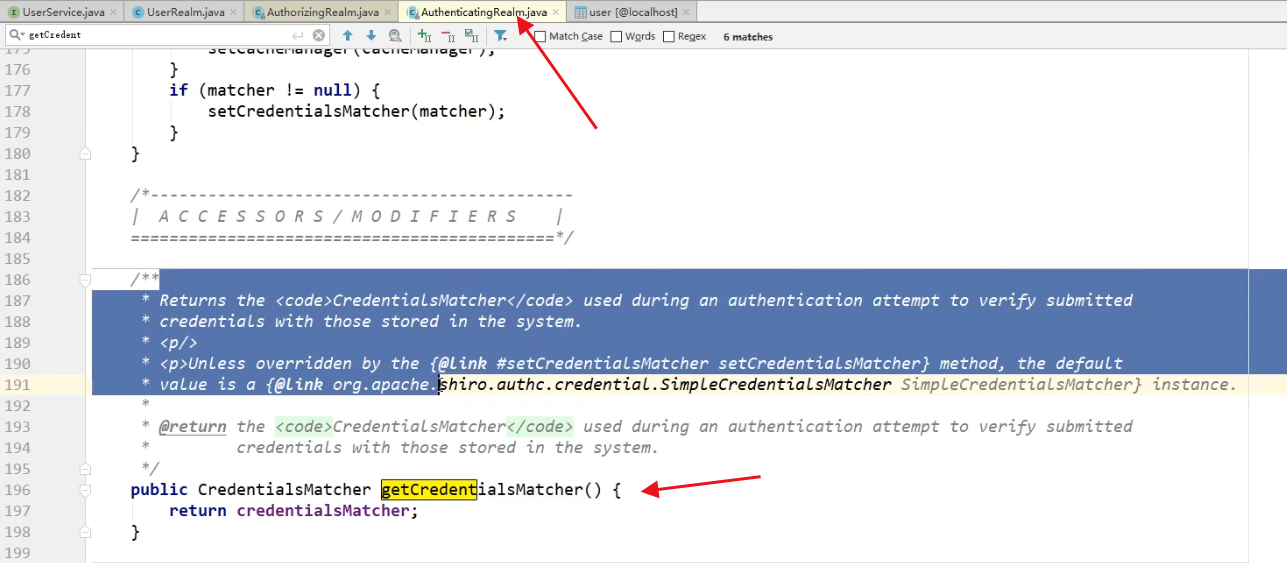Close the AuthorizingRealm.java tab
The width and height of the screenshot is (1287, 563).
(388, 12)
